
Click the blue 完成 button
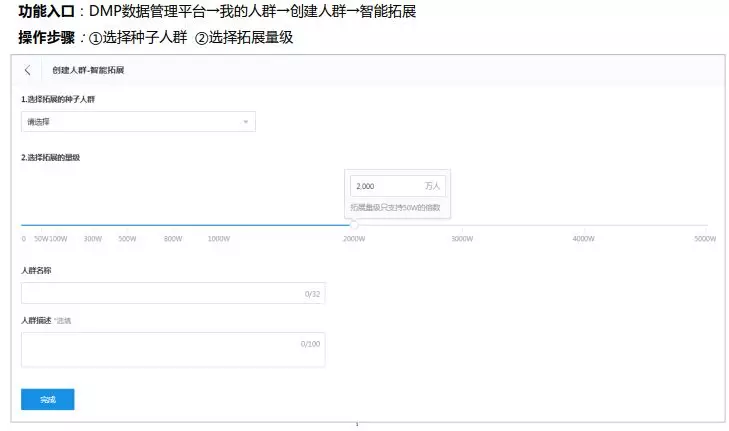pos(47,399)
